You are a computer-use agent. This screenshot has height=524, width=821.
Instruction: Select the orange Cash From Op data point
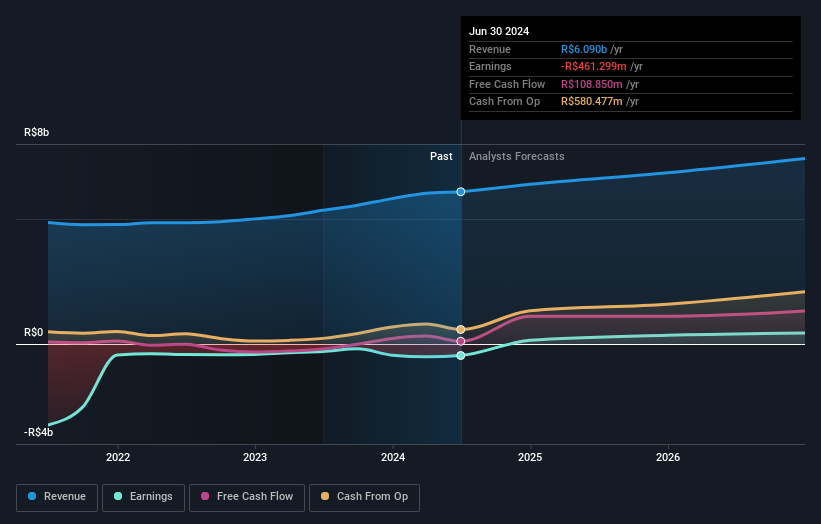click(461, 330)
